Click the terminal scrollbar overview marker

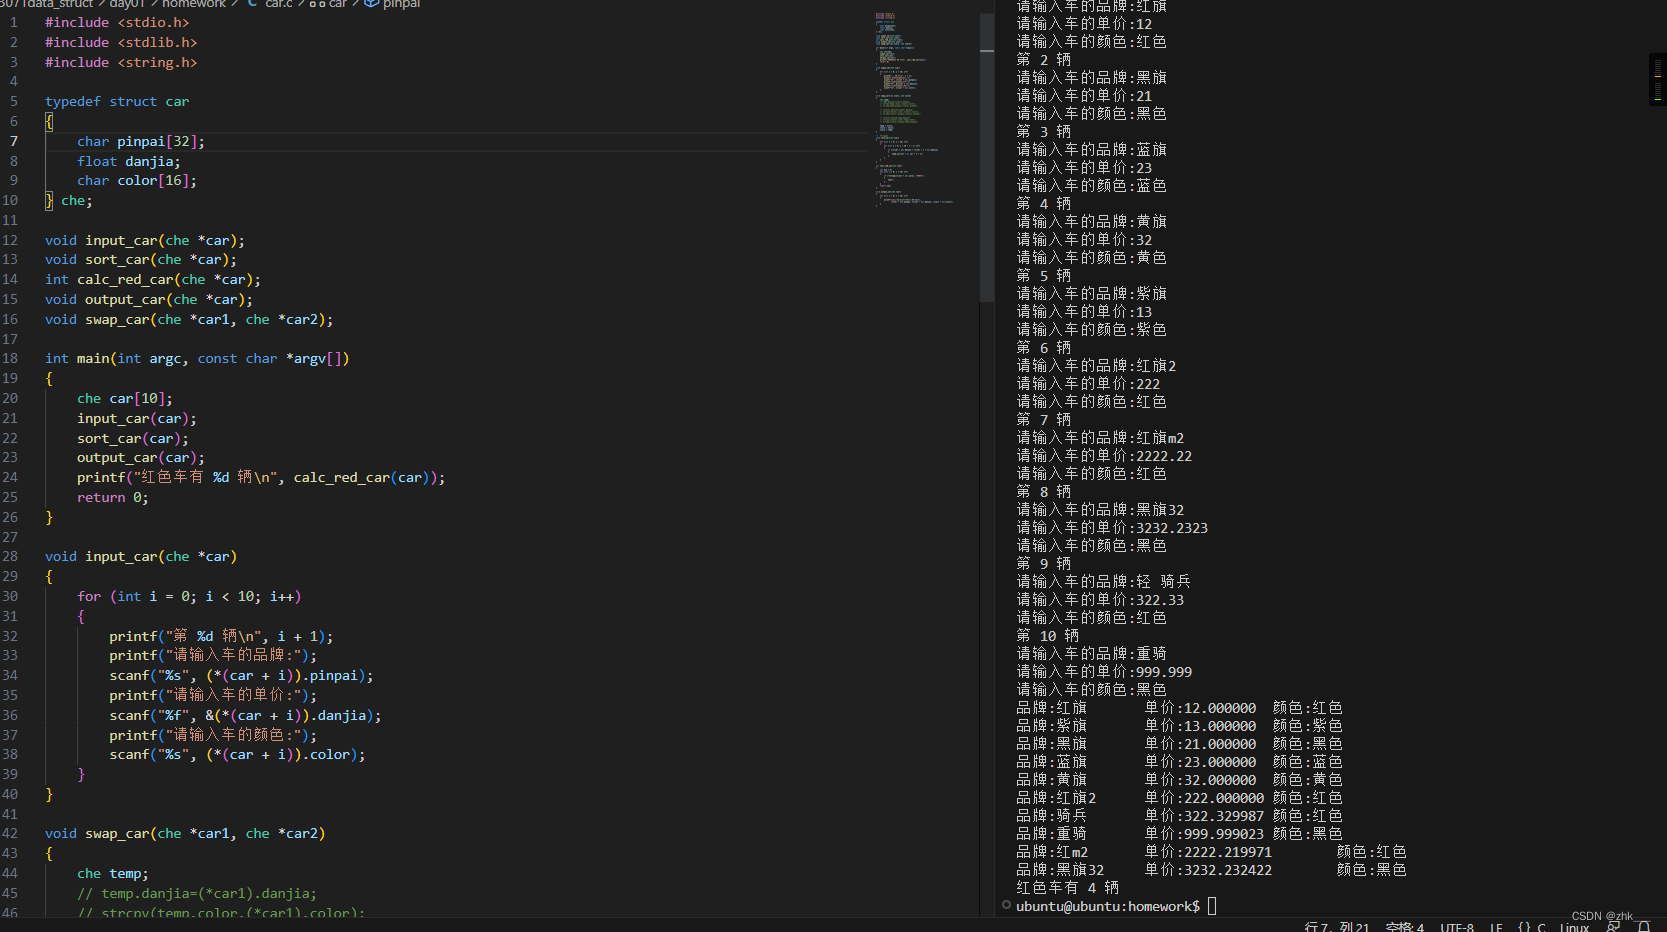coord(1657,80)
